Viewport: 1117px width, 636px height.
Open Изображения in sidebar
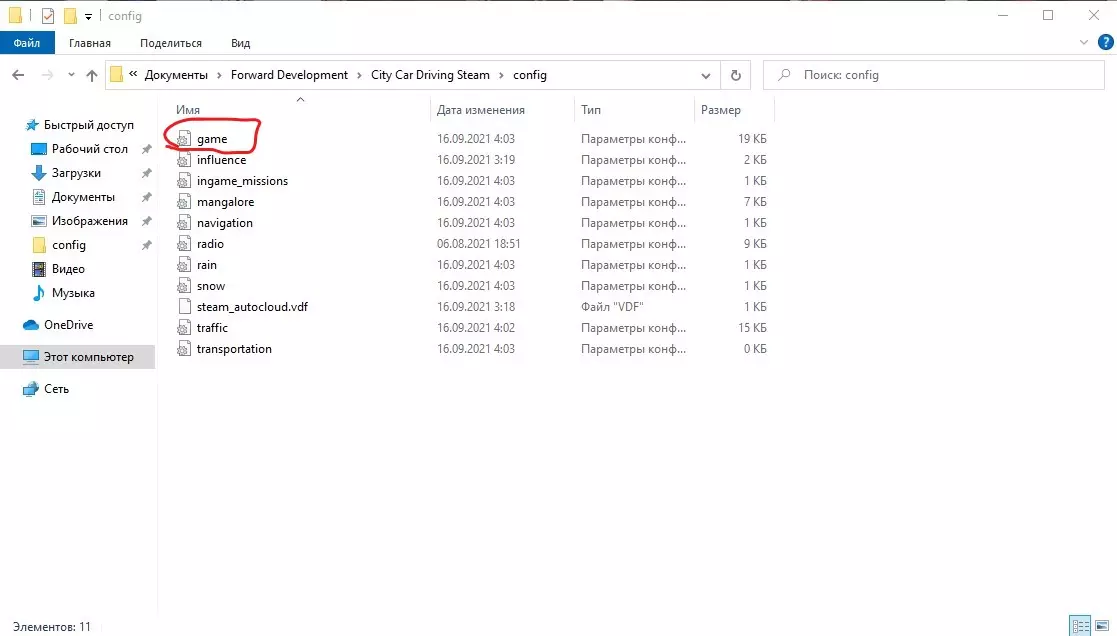89,221
